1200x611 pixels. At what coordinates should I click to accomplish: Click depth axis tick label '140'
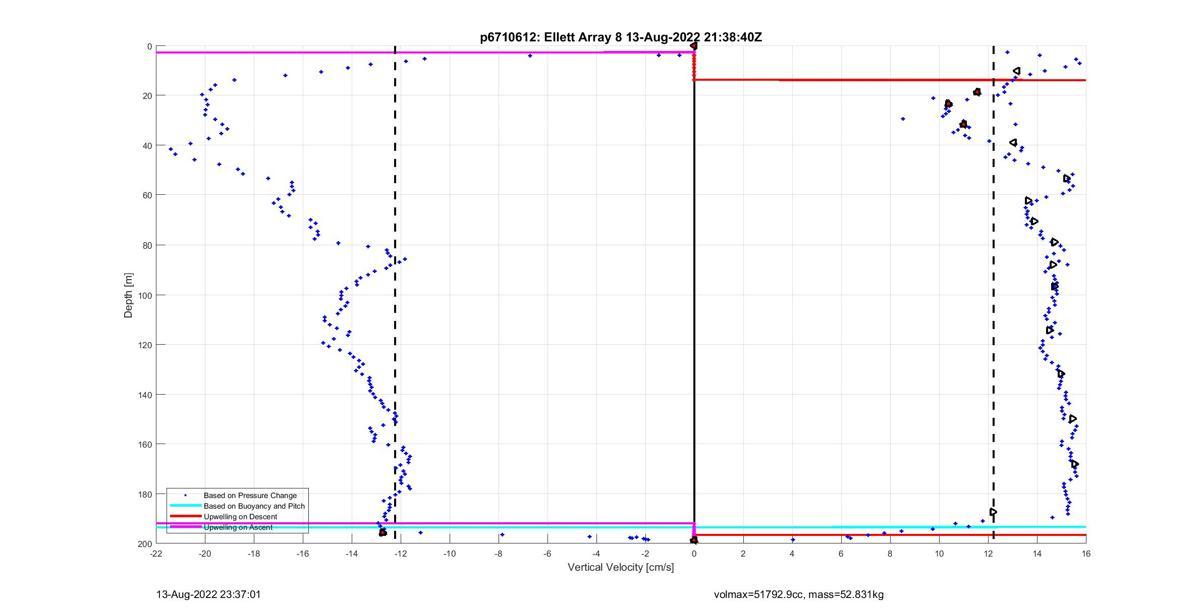click(144, 394)
